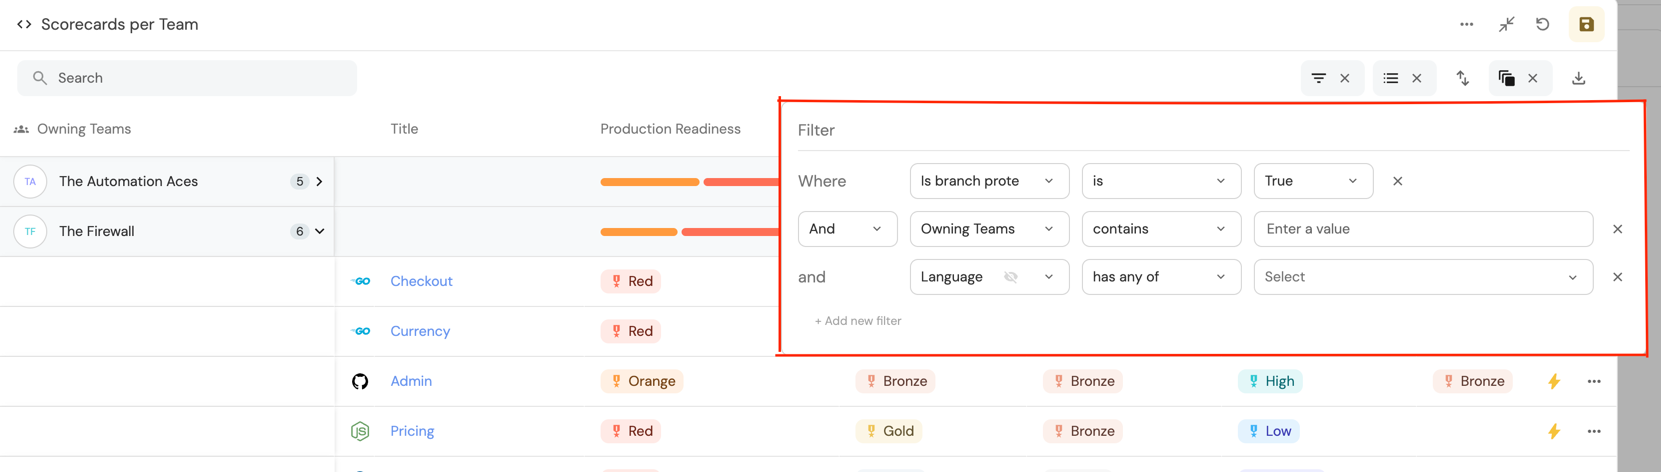This screenshot has height=472, width=1661.
Task: Collapse The Firewall team group
Action: [319, 231]
